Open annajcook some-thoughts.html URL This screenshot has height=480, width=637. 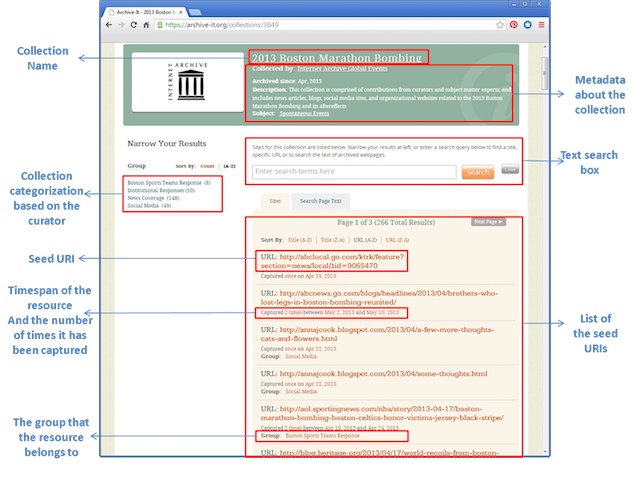(x=384, y=374)
